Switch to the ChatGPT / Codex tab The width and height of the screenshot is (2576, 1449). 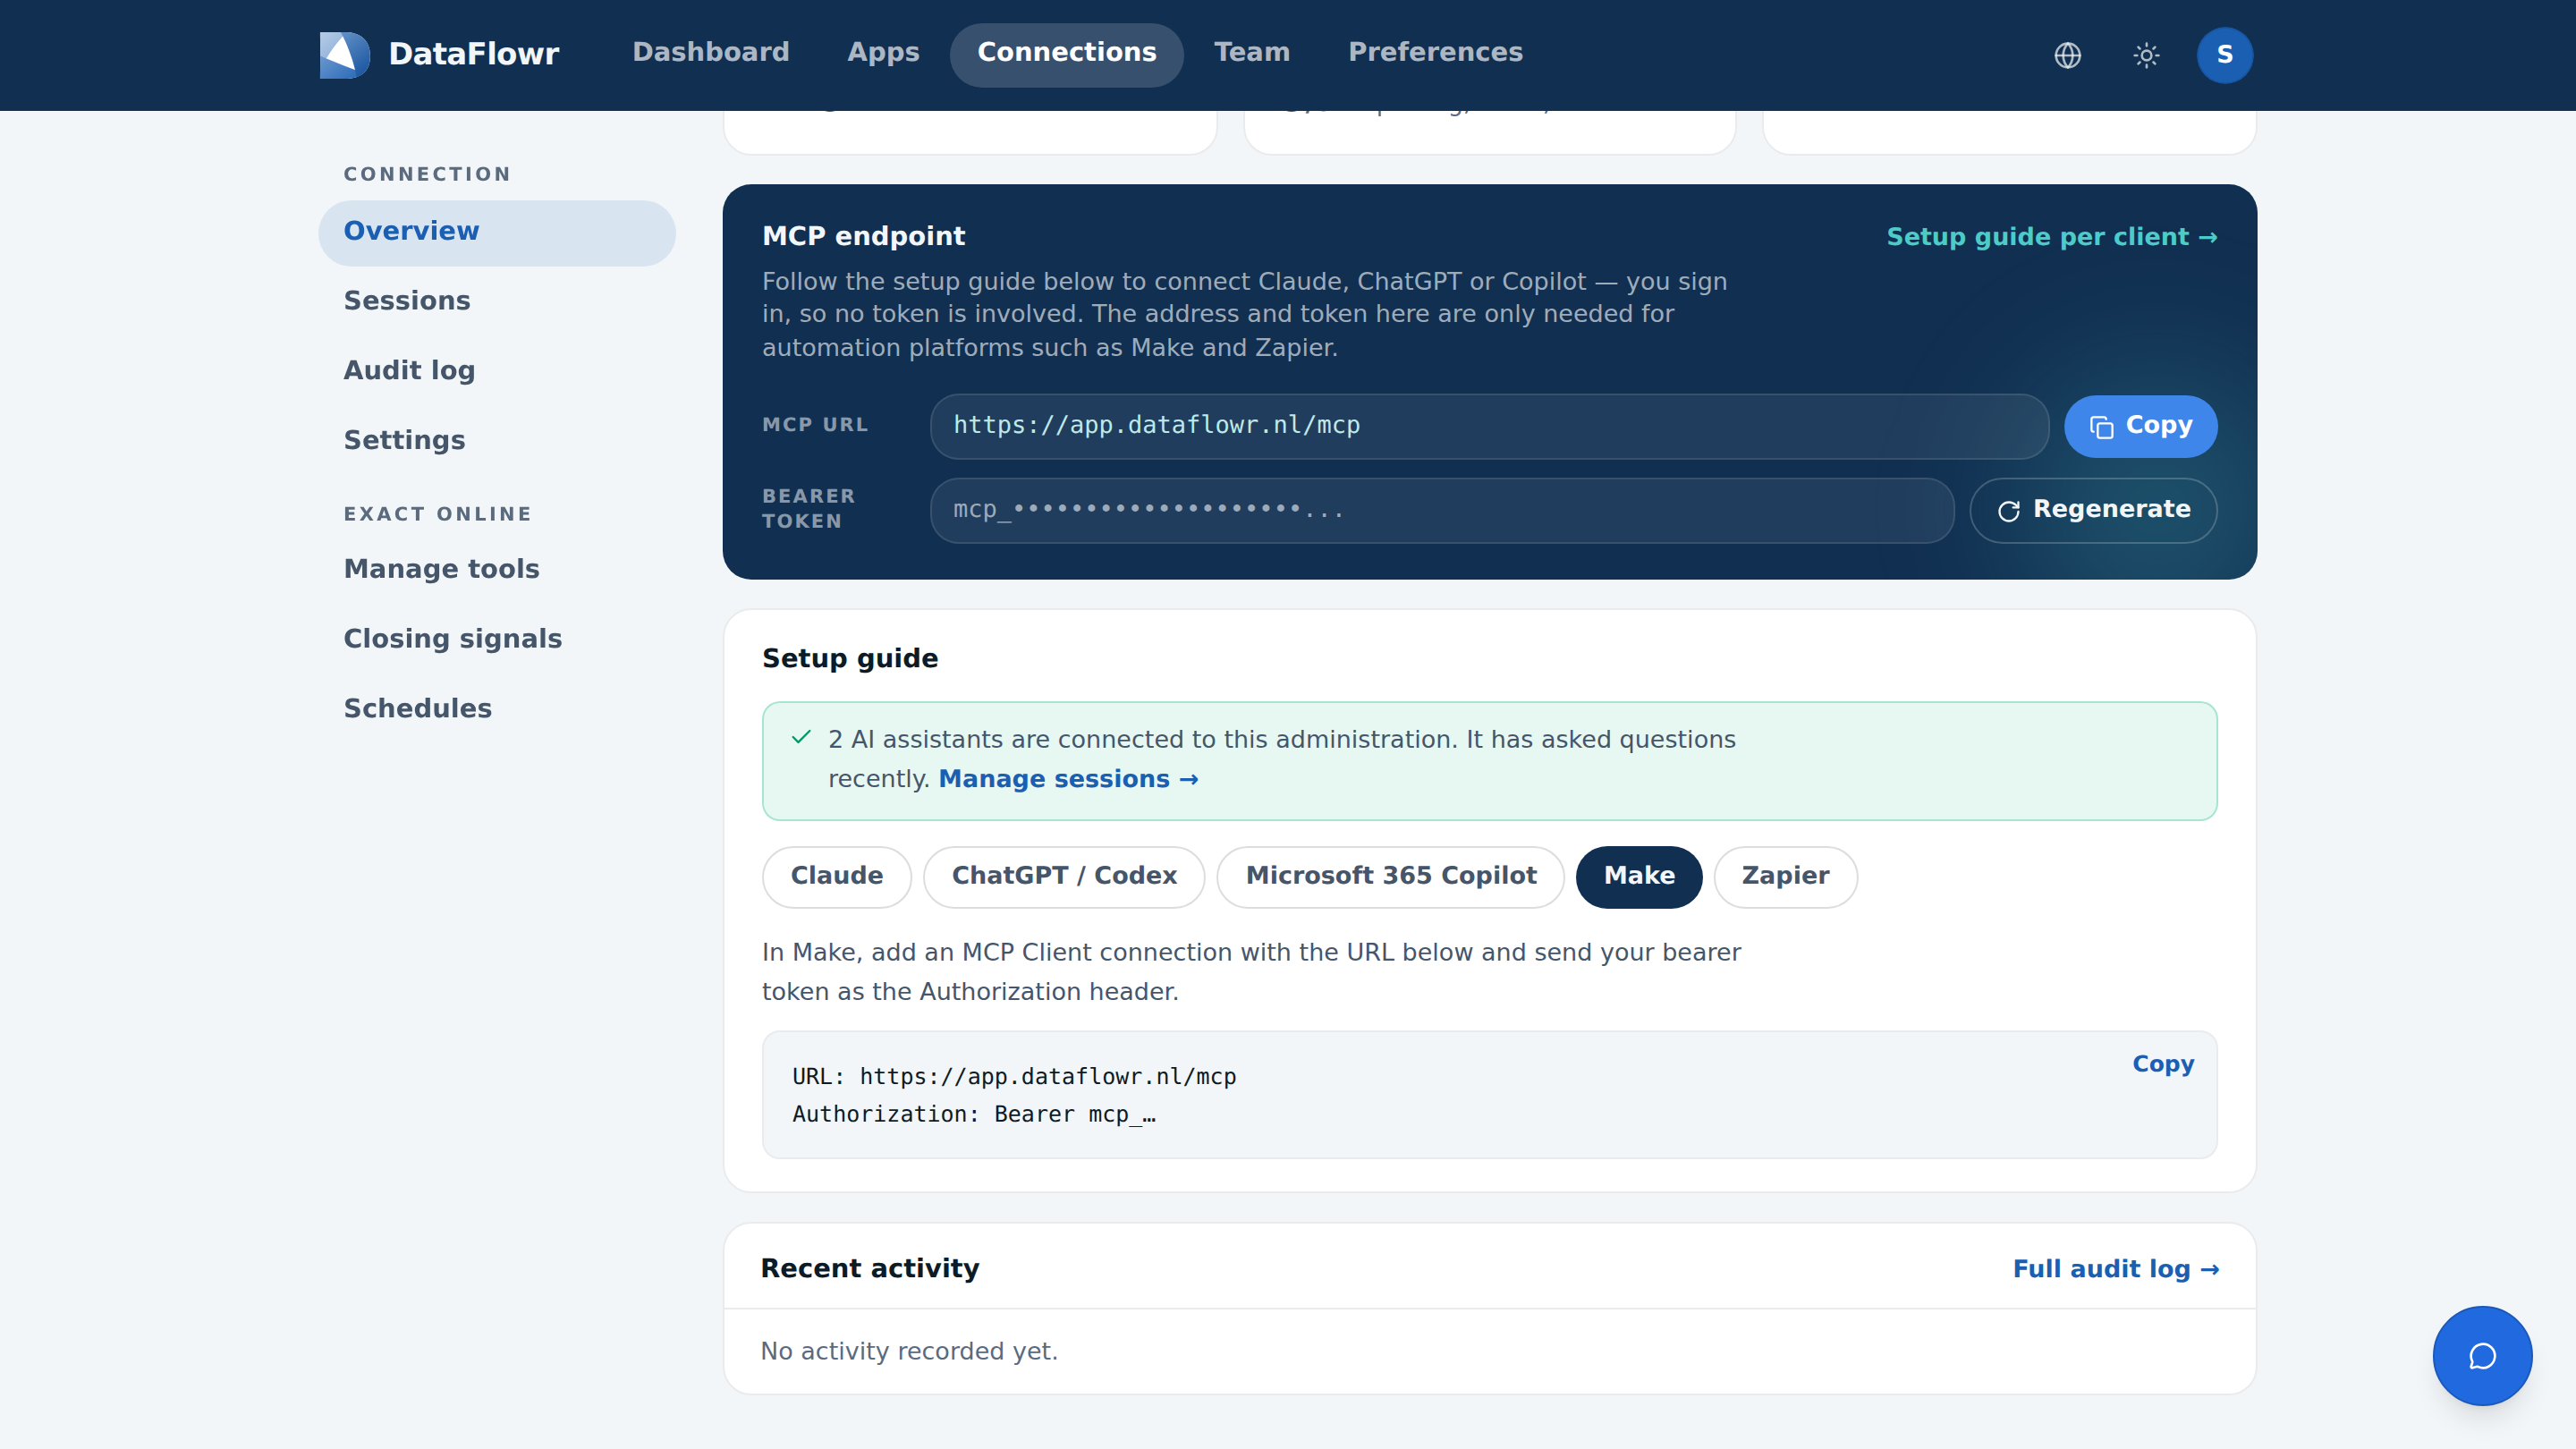pos(1064,876)
